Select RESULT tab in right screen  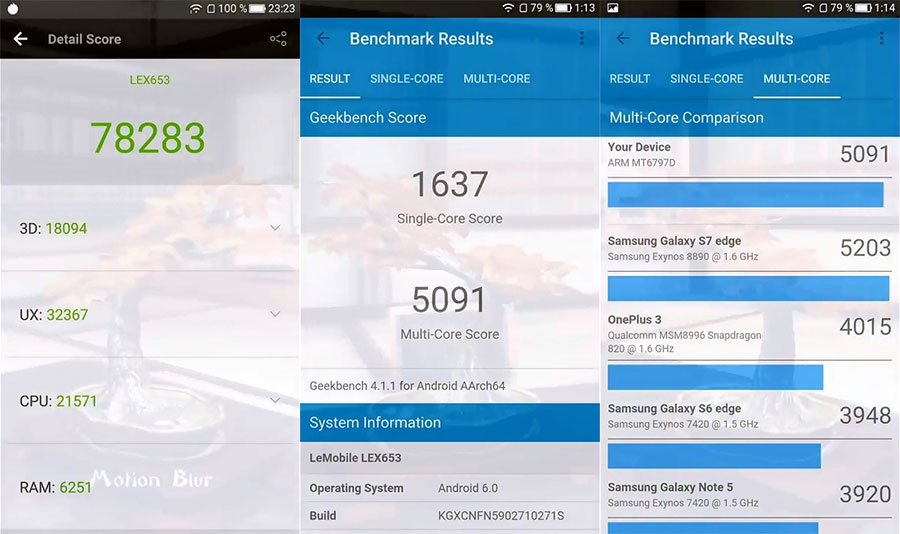pos(630,79)
